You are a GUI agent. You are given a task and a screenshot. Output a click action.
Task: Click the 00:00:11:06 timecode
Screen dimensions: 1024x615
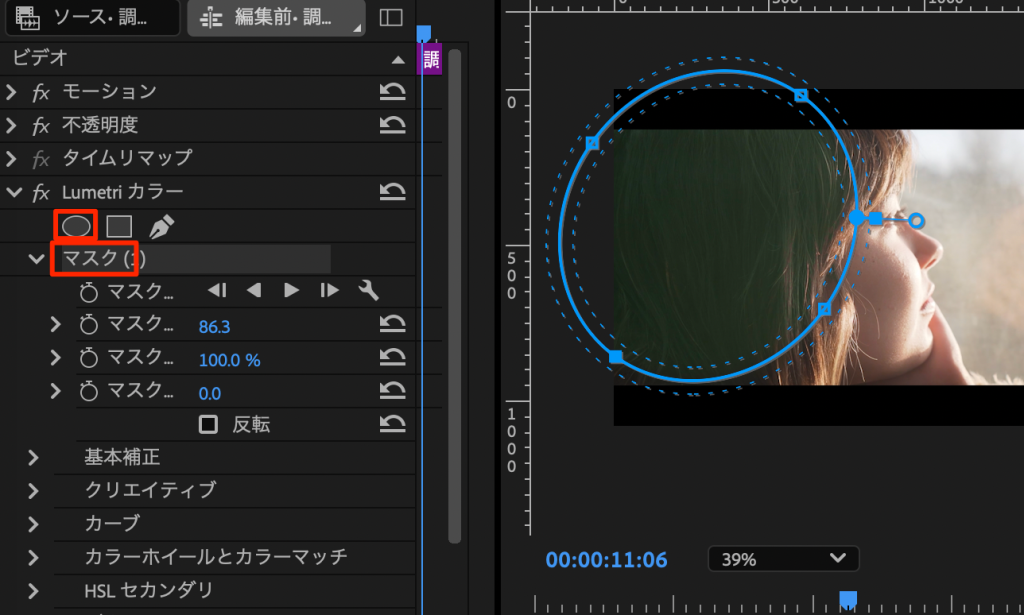[606, 560]
